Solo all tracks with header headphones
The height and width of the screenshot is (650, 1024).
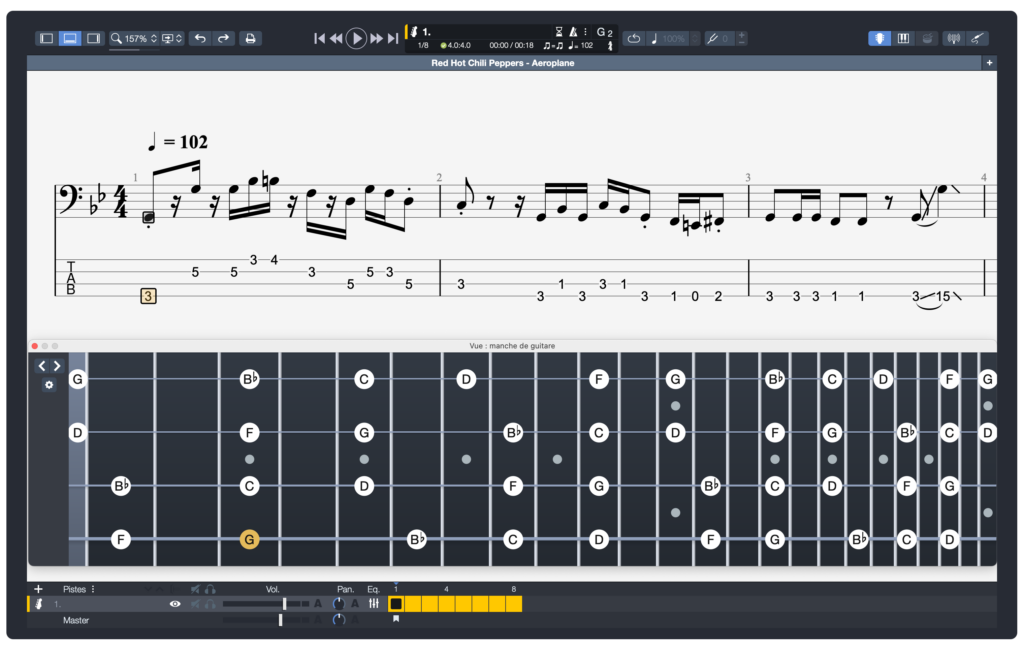tap(210, 589)
